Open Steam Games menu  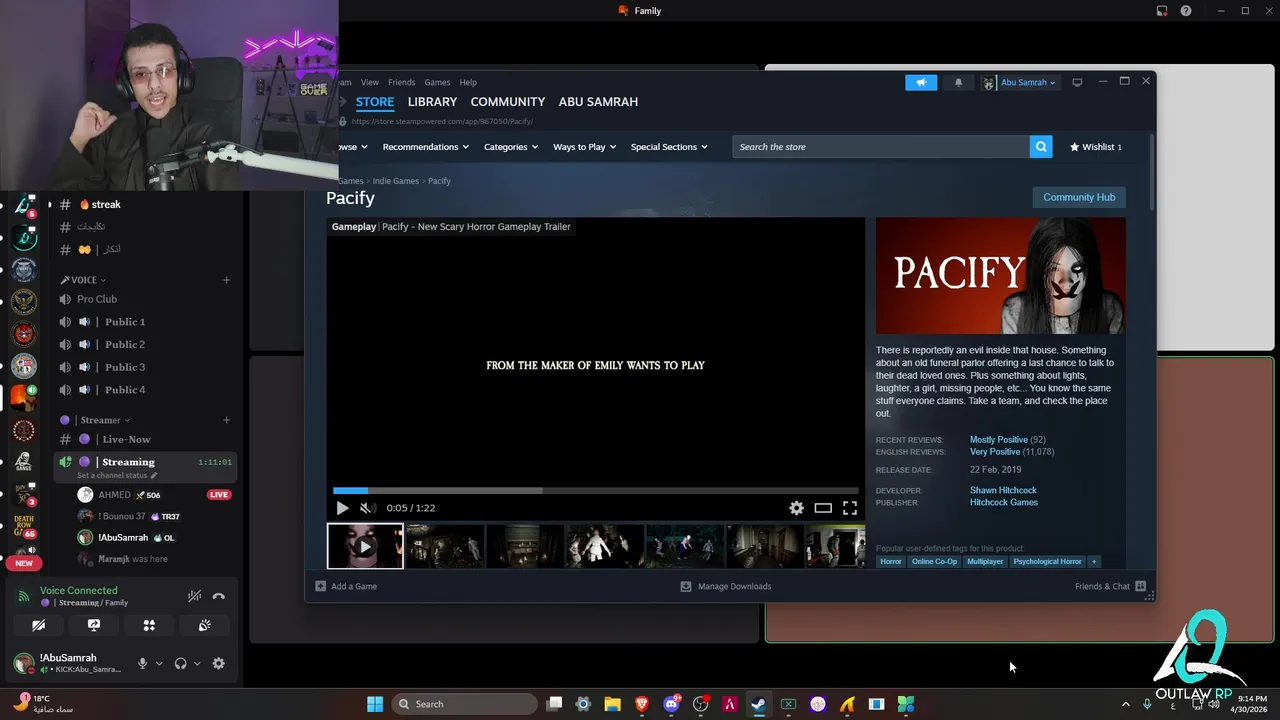point(437,82)
